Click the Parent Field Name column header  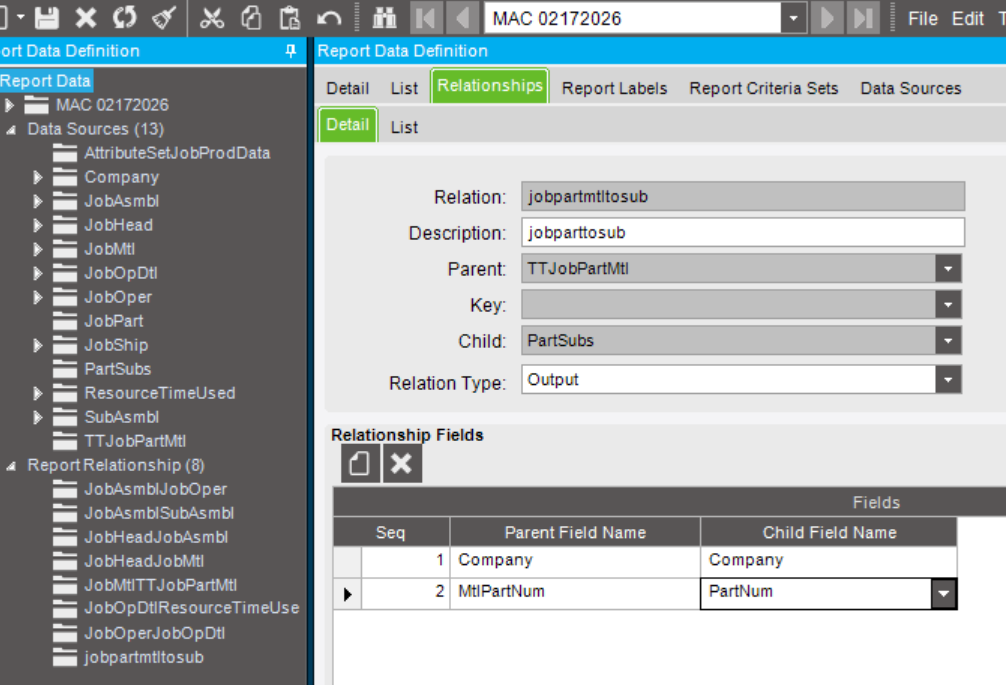[575, 532]
